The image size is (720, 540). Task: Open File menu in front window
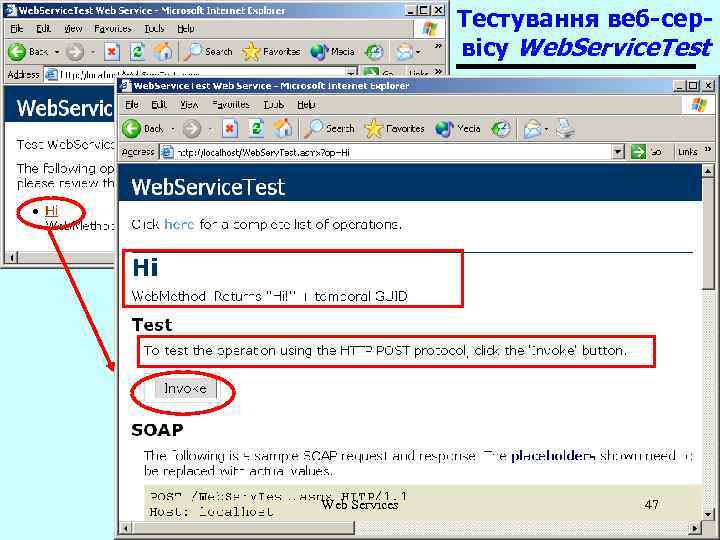click(x=132, y=105)
